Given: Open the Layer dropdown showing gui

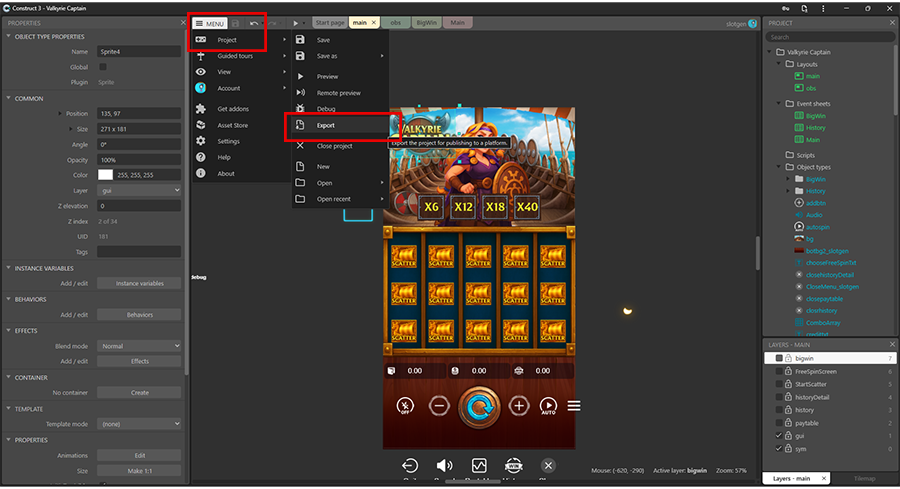Looking at the screenshot, I should click(139, 190).
